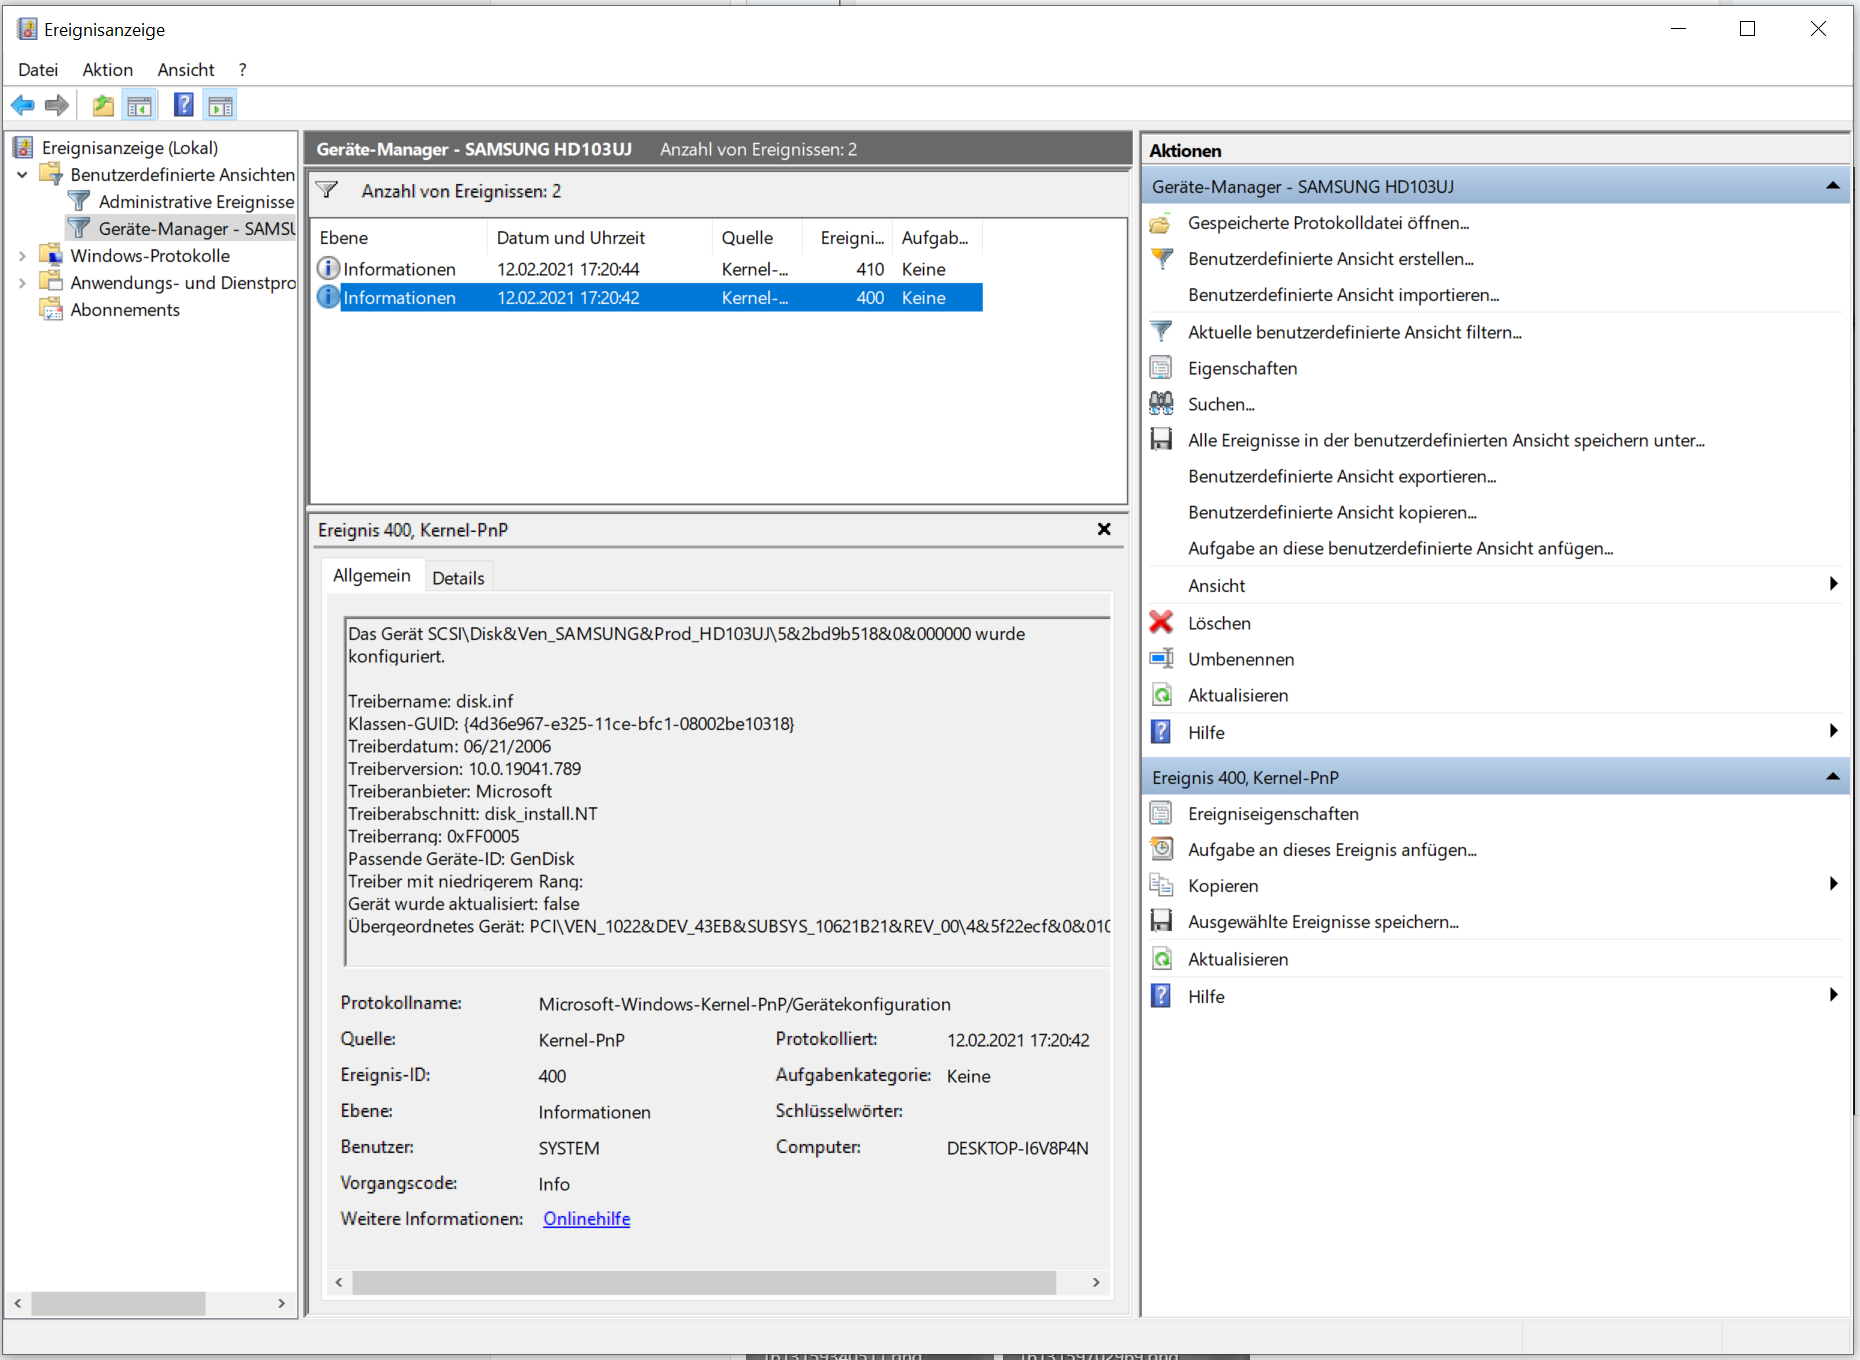The image size is (1860, 1360).
Task: Click the create custom view funnel icon
Action: click(x=1161, y=259)
